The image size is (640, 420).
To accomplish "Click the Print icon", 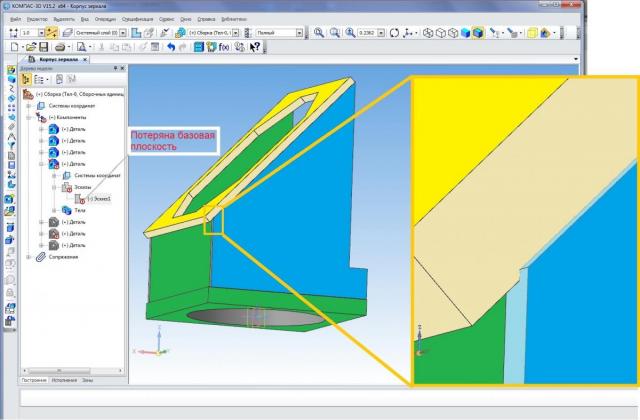I will [60, 47].
